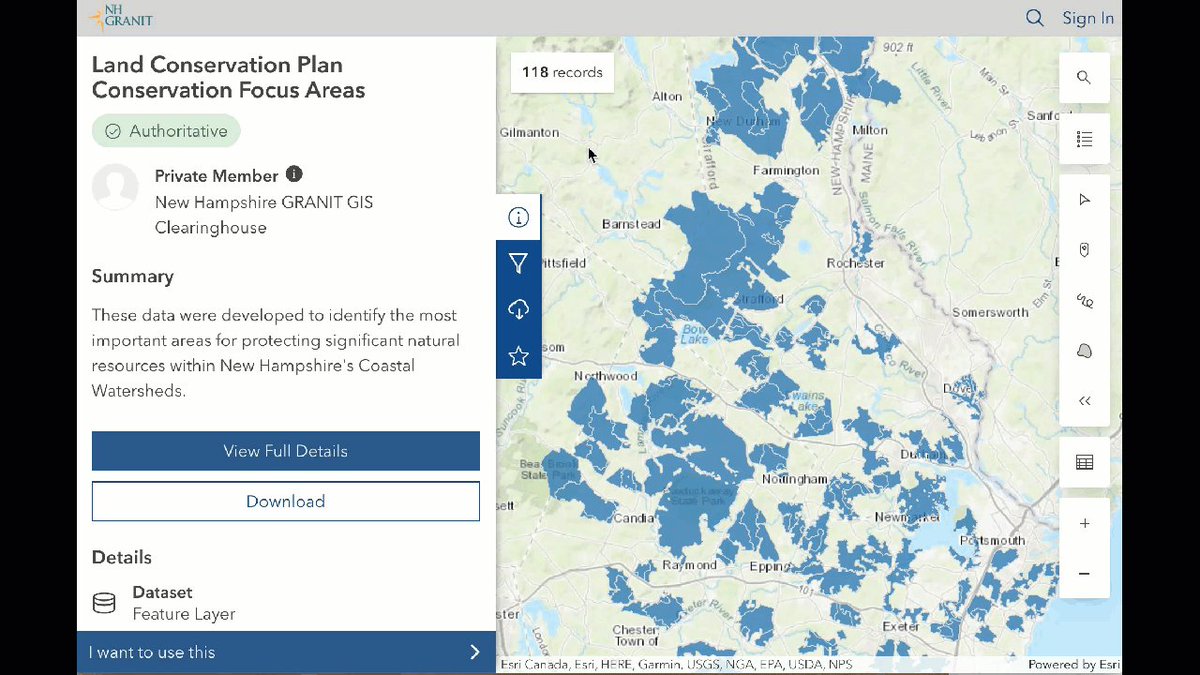The image size is (1200, 675).
Task: Zoom out on the map
Action: click(x=1084, y=573)
